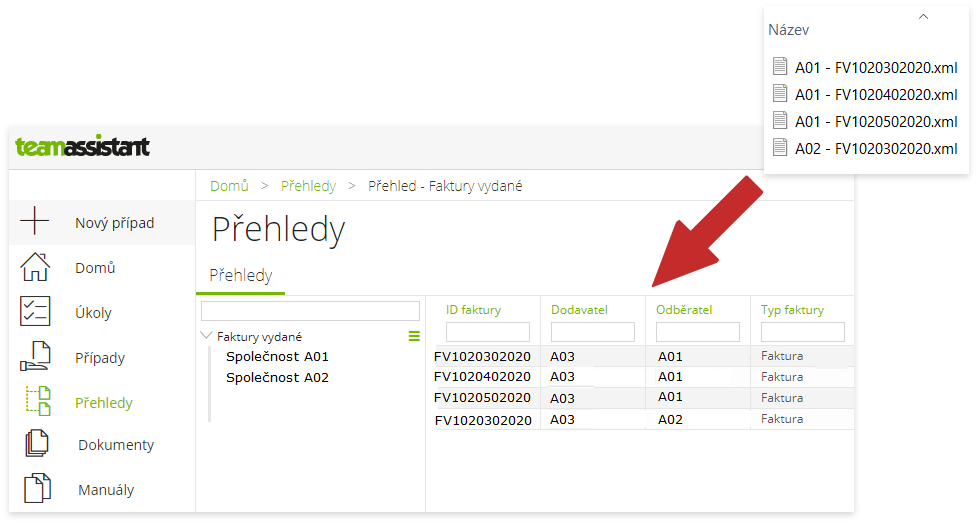Select Společnost A02 in the tree

tap(277, 377)
